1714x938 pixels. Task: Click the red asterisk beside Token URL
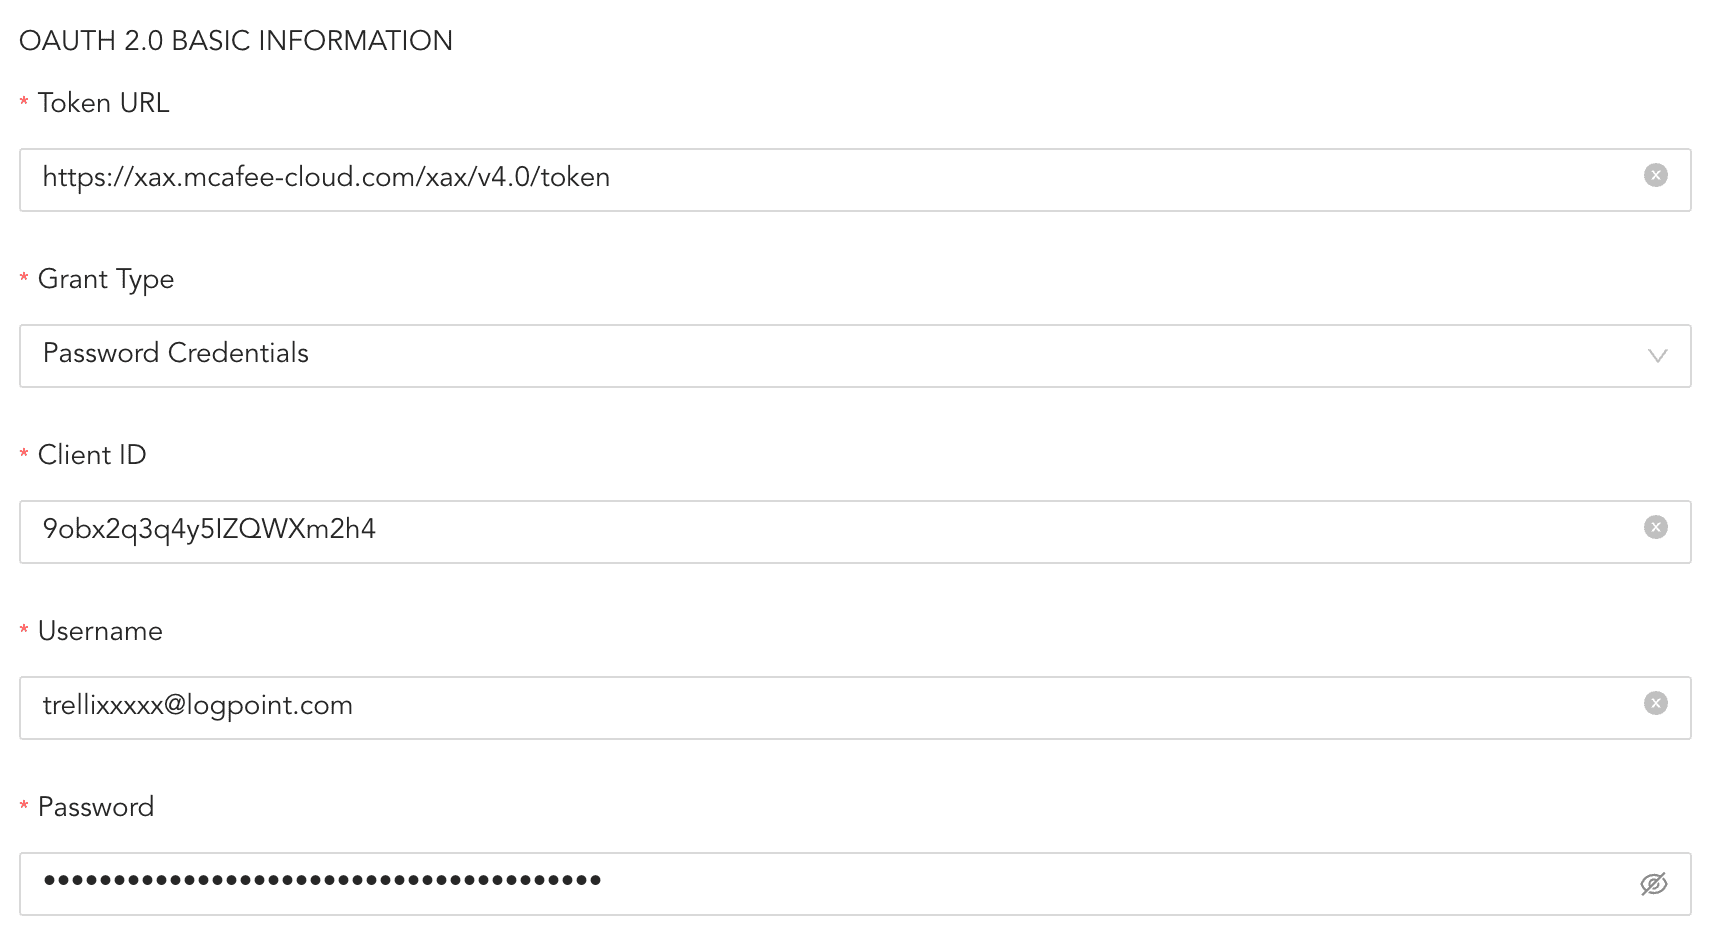coord(24,104)
